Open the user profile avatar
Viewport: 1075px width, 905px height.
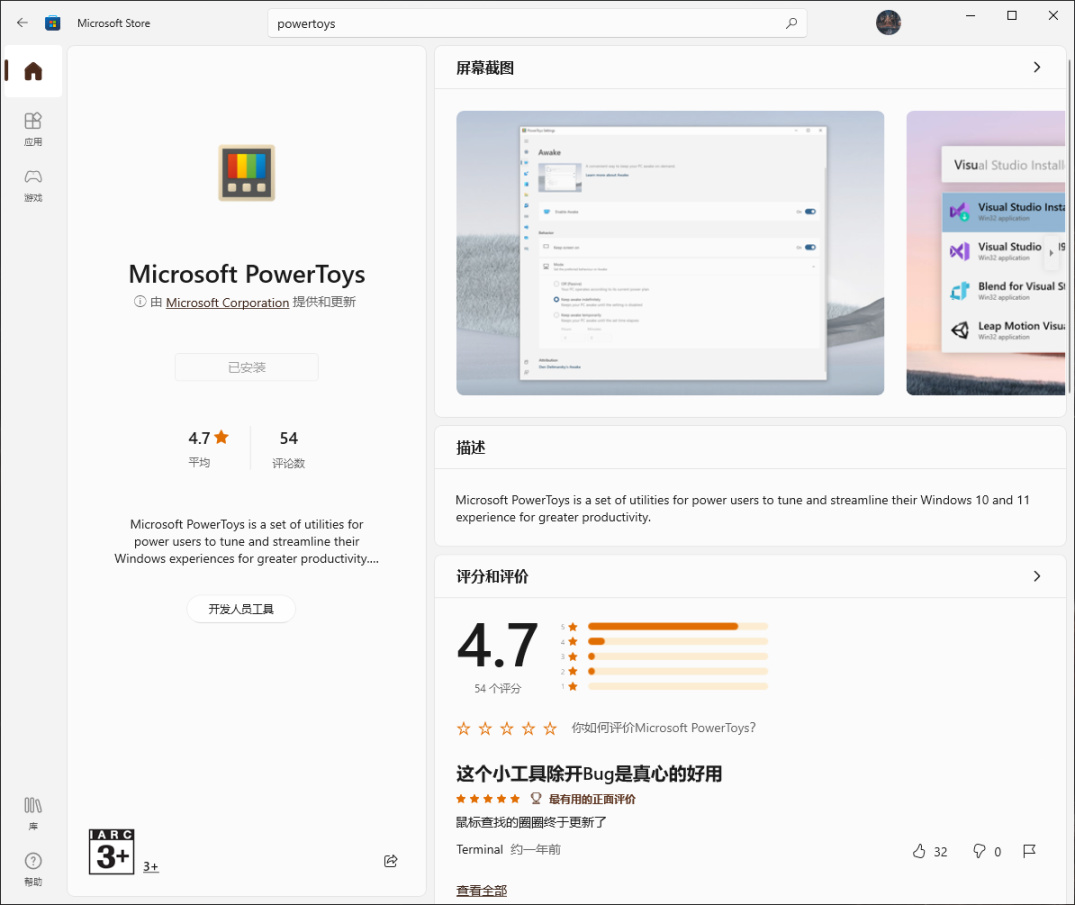coord(888,23)
